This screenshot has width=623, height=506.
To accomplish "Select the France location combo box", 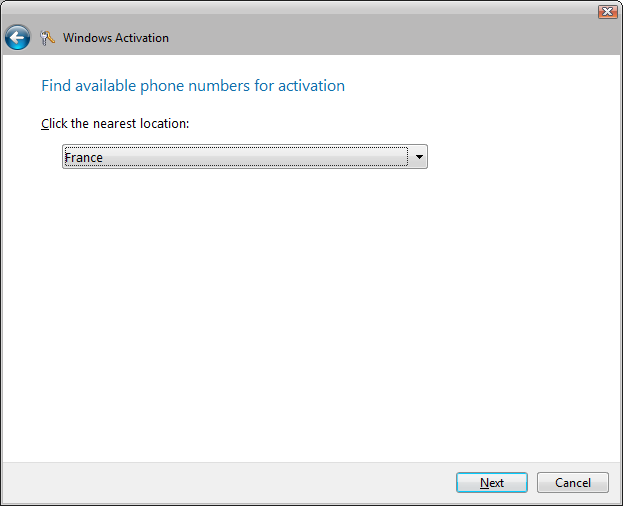I will click(x=245, y=157).
